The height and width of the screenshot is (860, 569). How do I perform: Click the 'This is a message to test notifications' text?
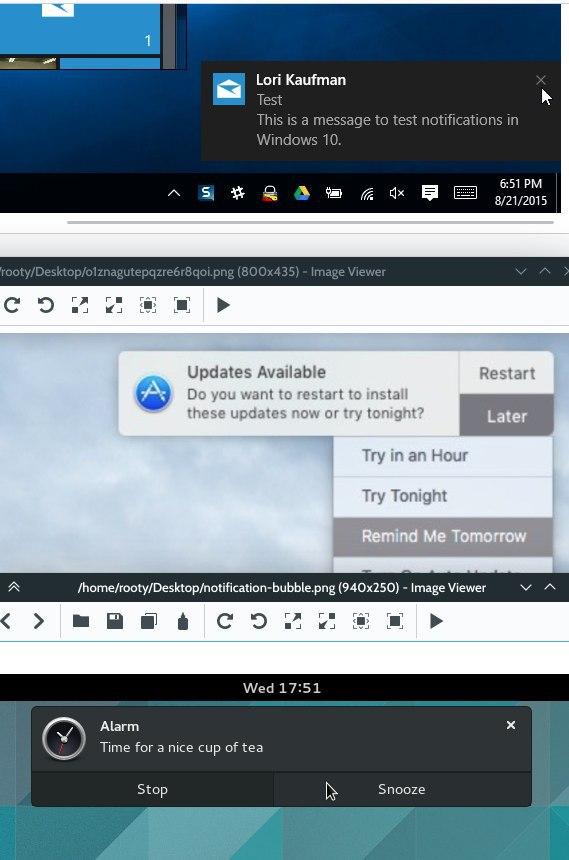pos(387,129)
